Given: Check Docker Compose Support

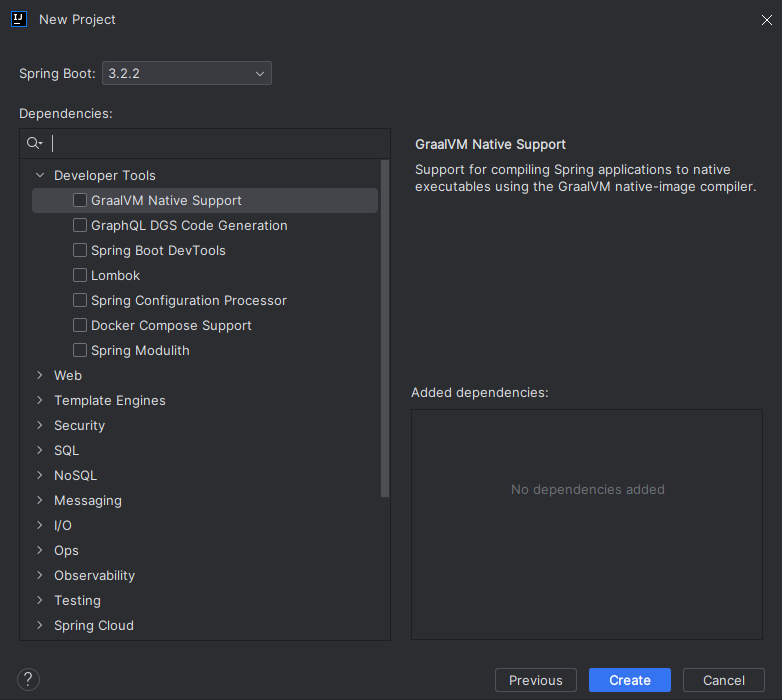Looking at the screenshot, I should [80, 325].
